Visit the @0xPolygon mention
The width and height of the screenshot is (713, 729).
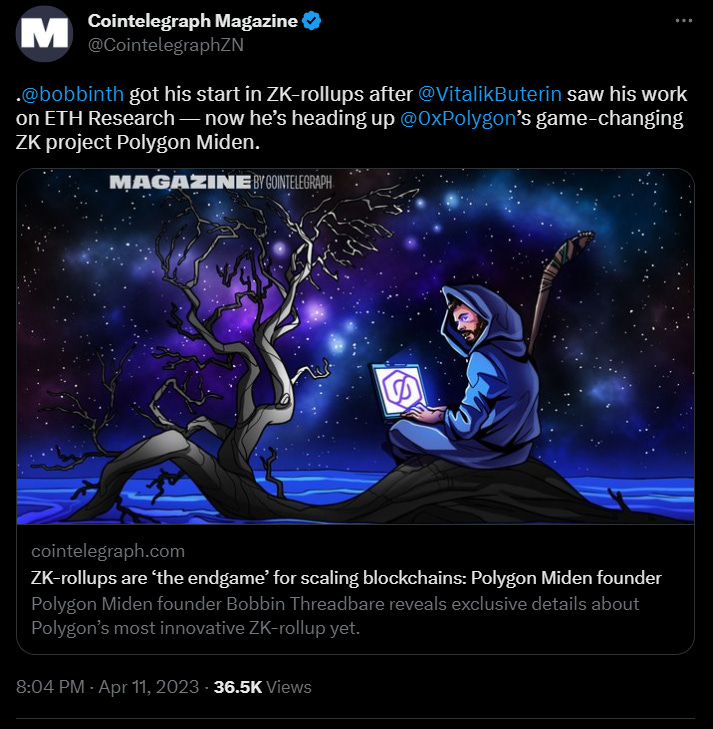(458, 119)
